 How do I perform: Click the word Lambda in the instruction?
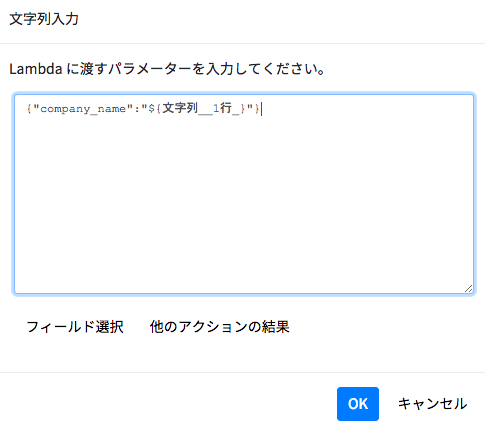click(x=36, y=69)
